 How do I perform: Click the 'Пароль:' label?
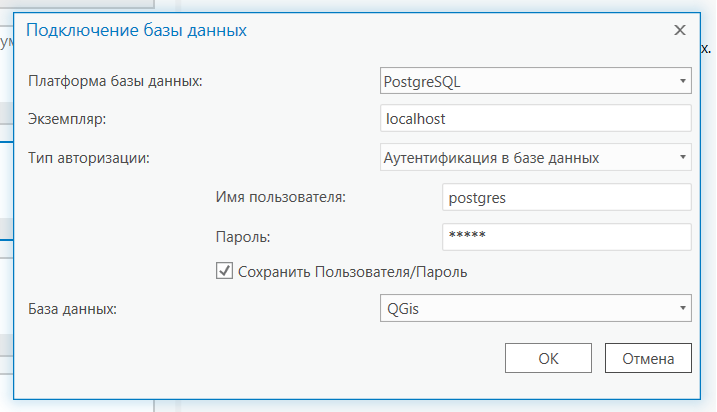[243, 237]
